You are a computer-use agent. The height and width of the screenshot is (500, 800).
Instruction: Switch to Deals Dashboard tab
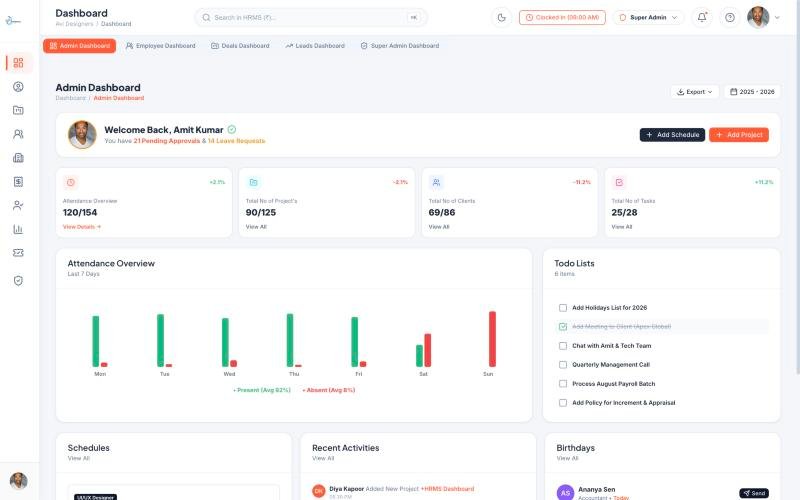240,46
